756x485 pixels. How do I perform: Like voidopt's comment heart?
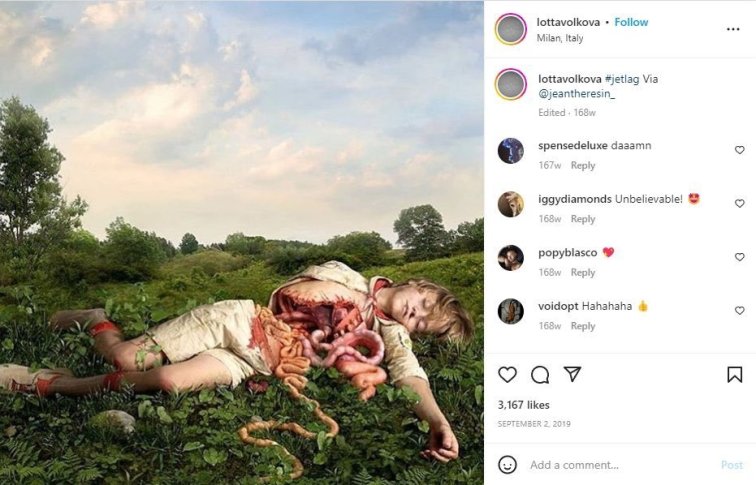click(740, 311)
